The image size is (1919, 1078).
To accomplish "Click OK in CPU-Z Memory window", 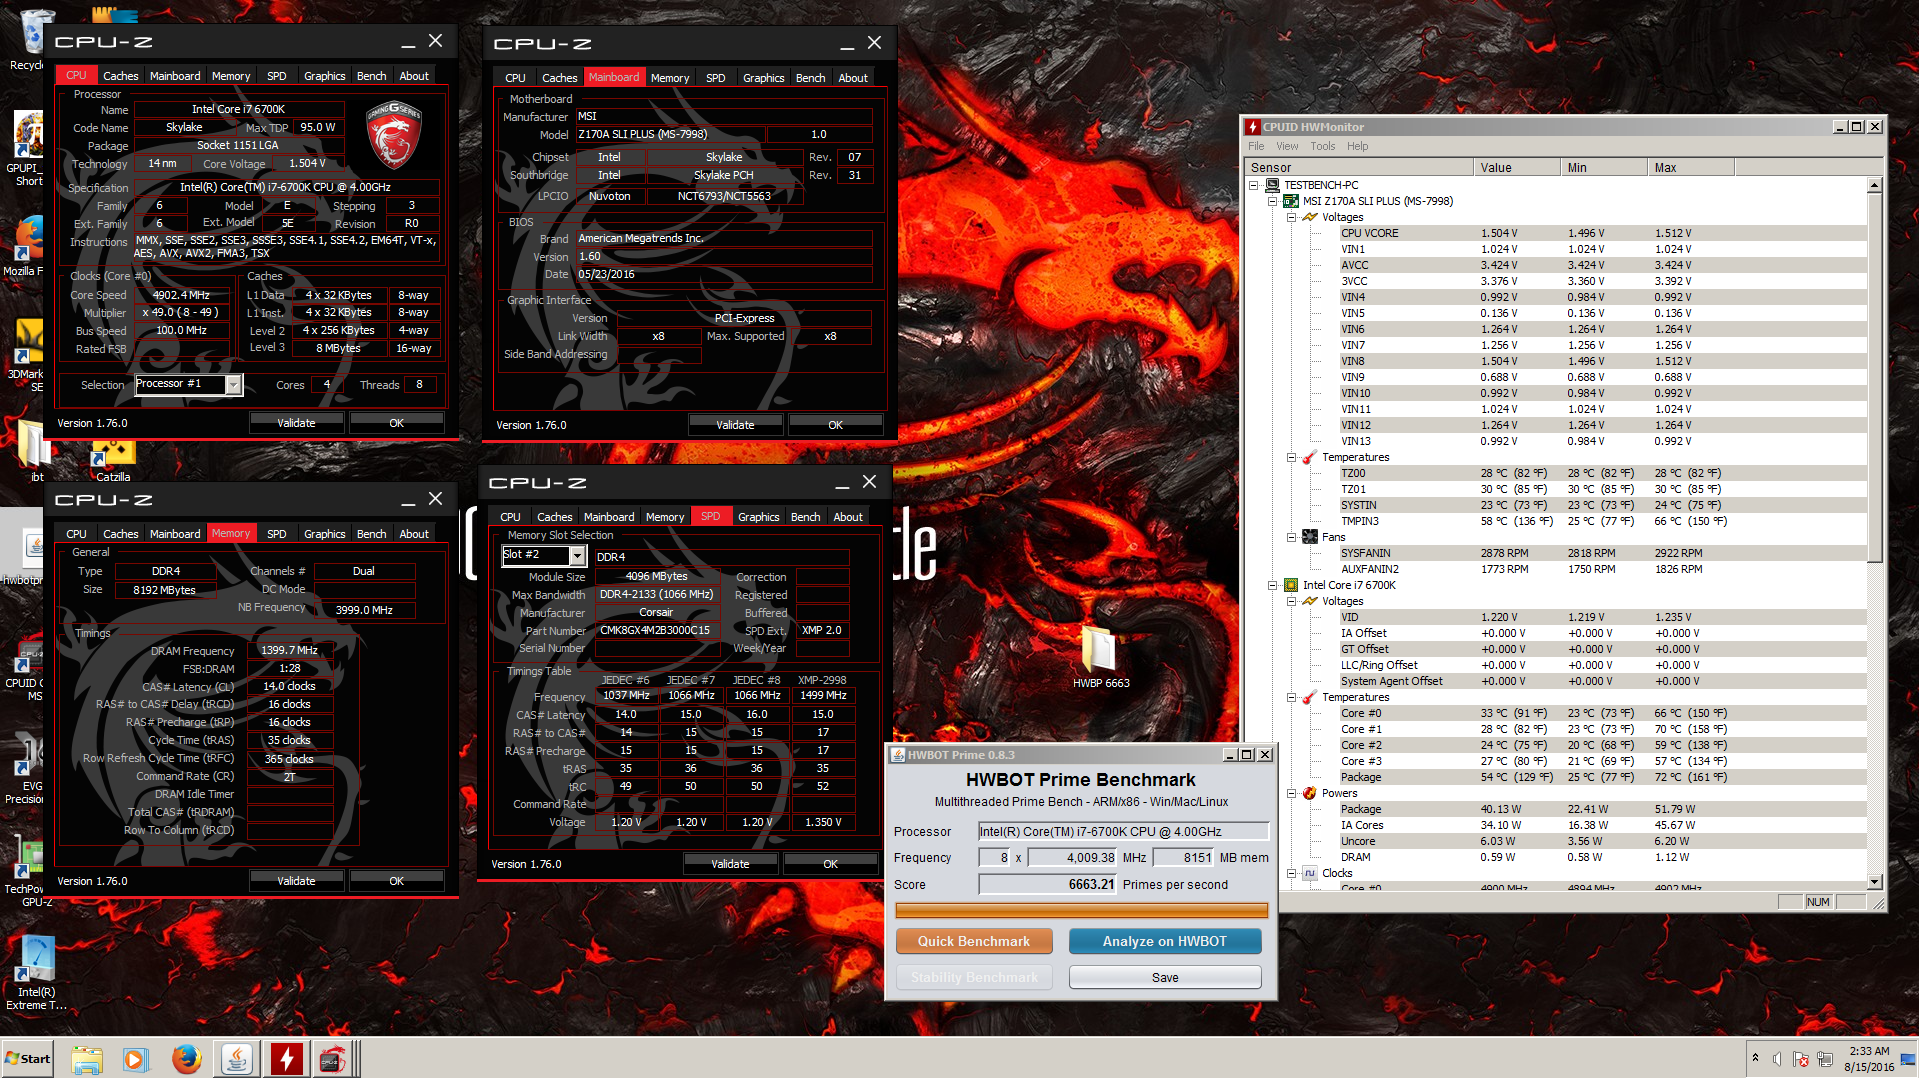I will pyautogui.click(x=396, y=881).
